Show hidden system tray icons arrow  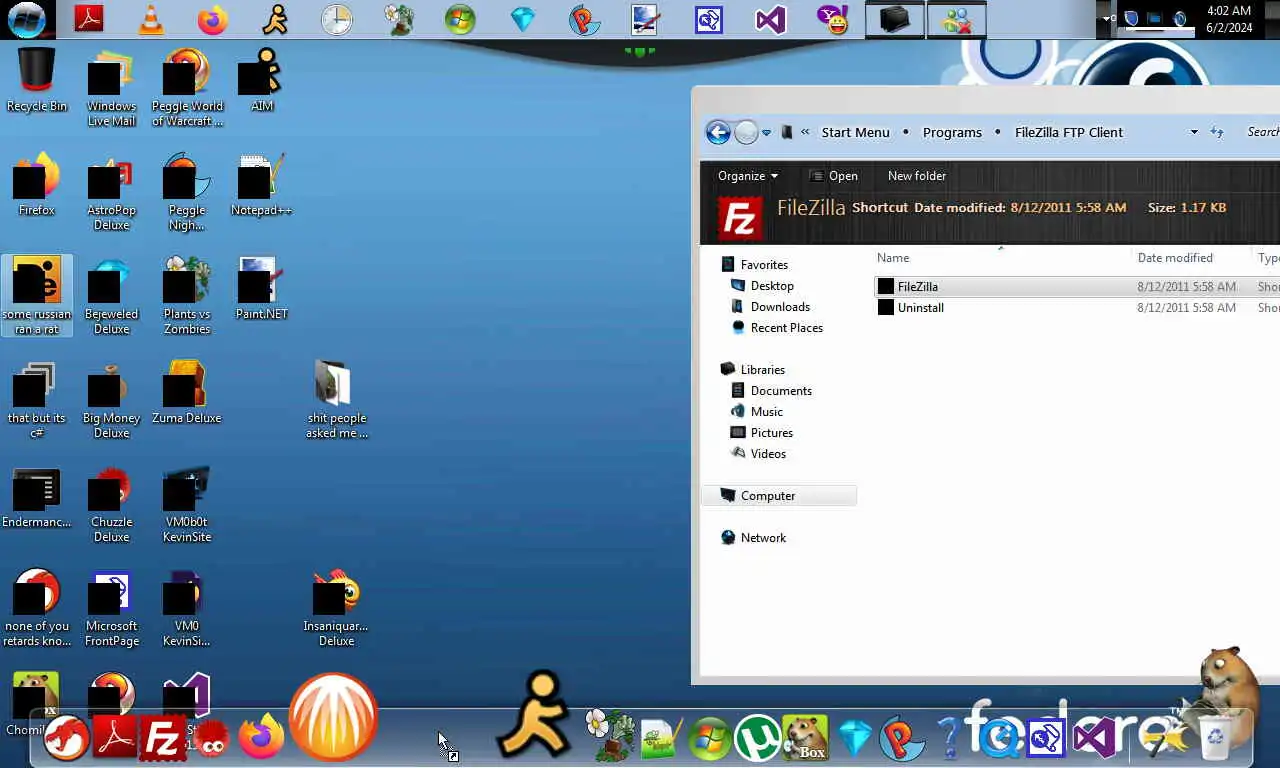(x=1107, y=18)
